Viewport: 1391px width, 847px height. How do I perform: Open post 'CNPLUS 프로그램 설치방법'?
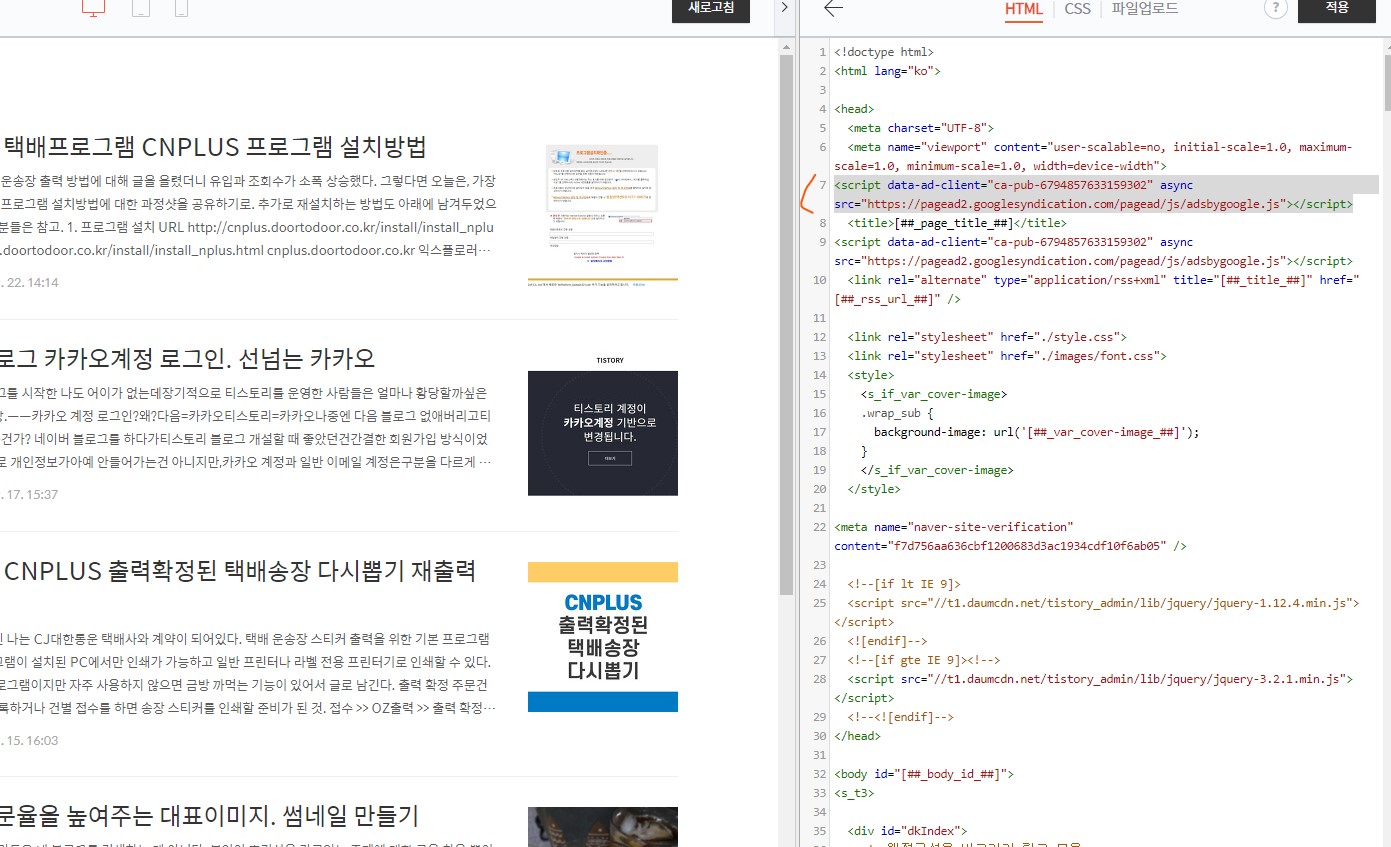[215, 146]
